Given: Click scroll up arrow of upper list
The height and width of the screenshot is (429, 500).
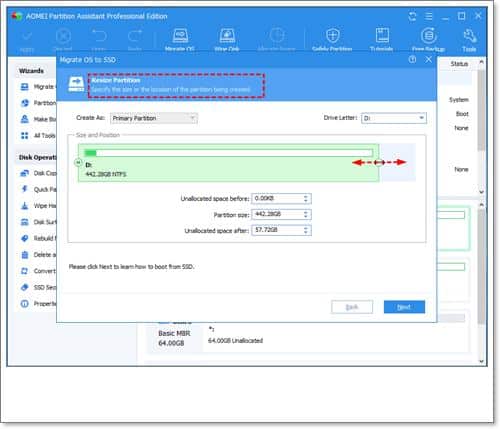Looking at the screenshot, I should (x=481, y=62).
